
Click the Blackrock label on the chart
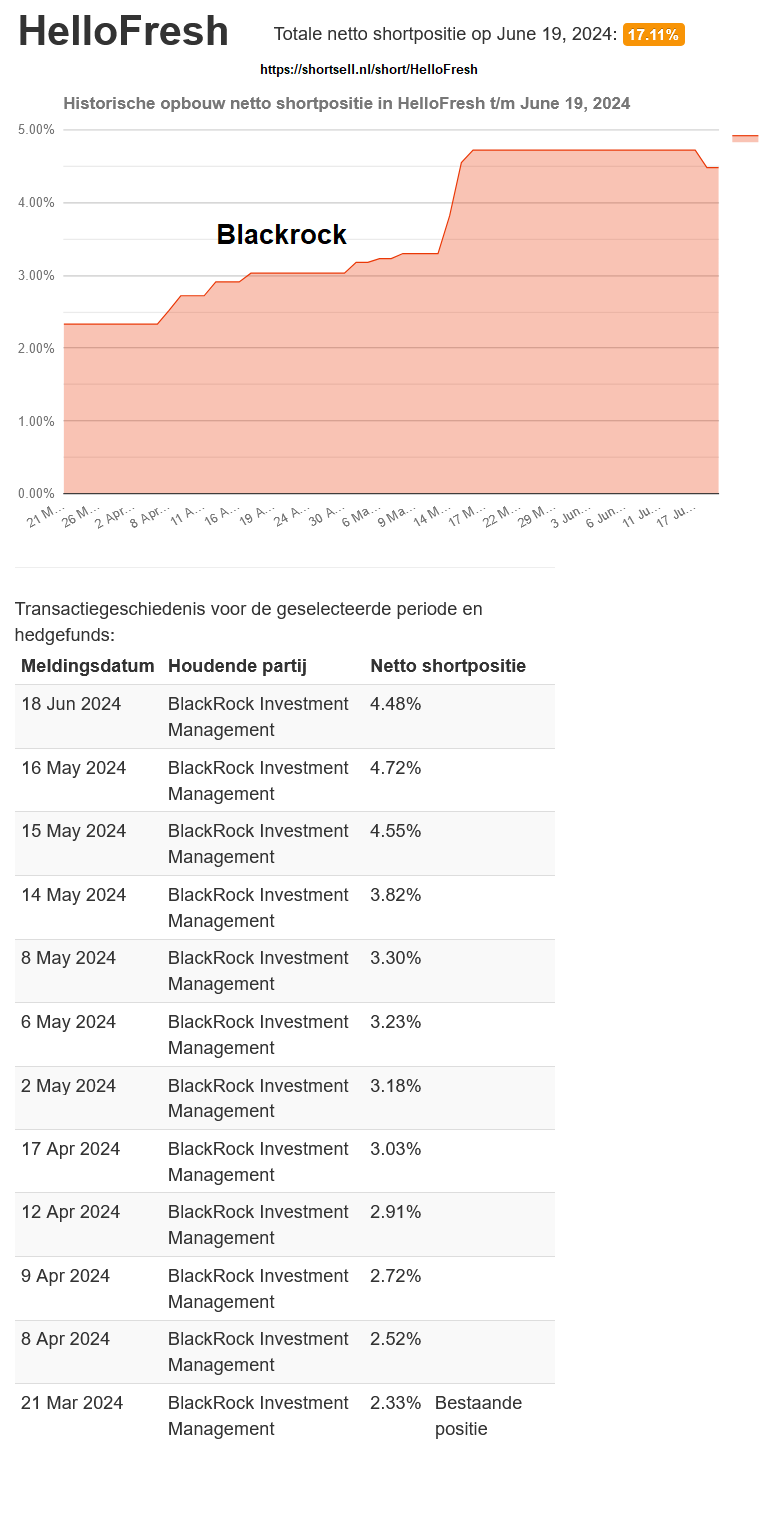coord(281,235)
